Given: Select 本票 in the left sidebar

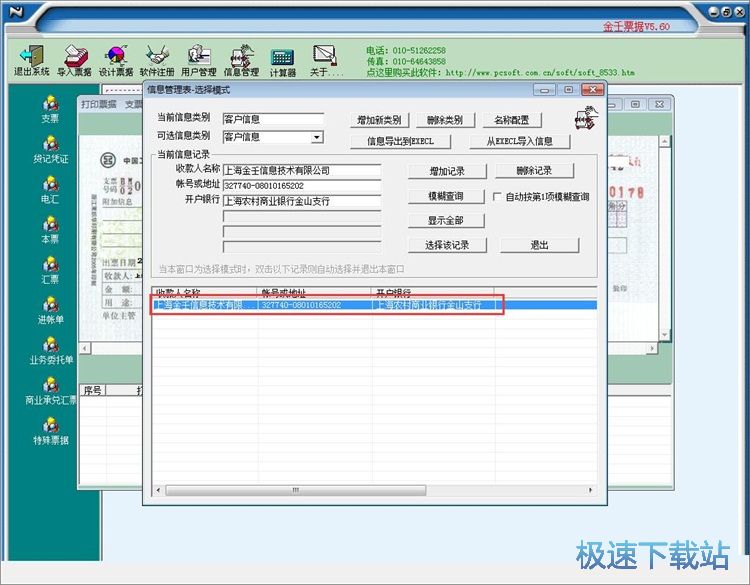Looking at the screenshot, I should (50, 230).
